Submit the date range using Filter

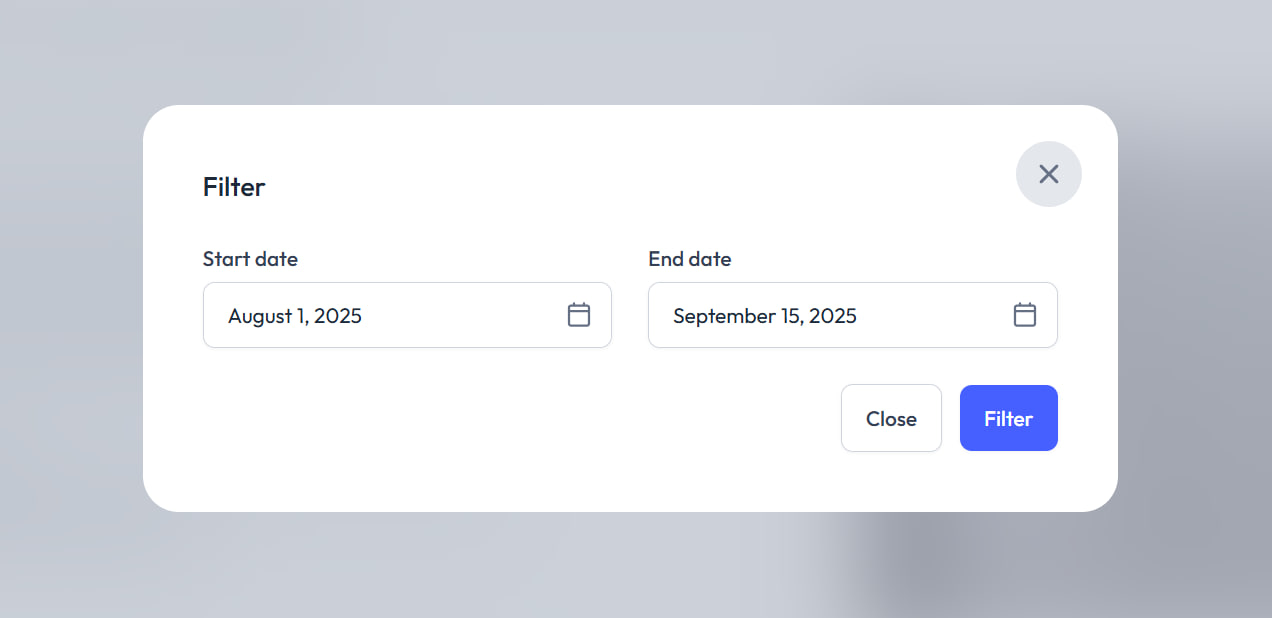click(x=1008, y=418)
